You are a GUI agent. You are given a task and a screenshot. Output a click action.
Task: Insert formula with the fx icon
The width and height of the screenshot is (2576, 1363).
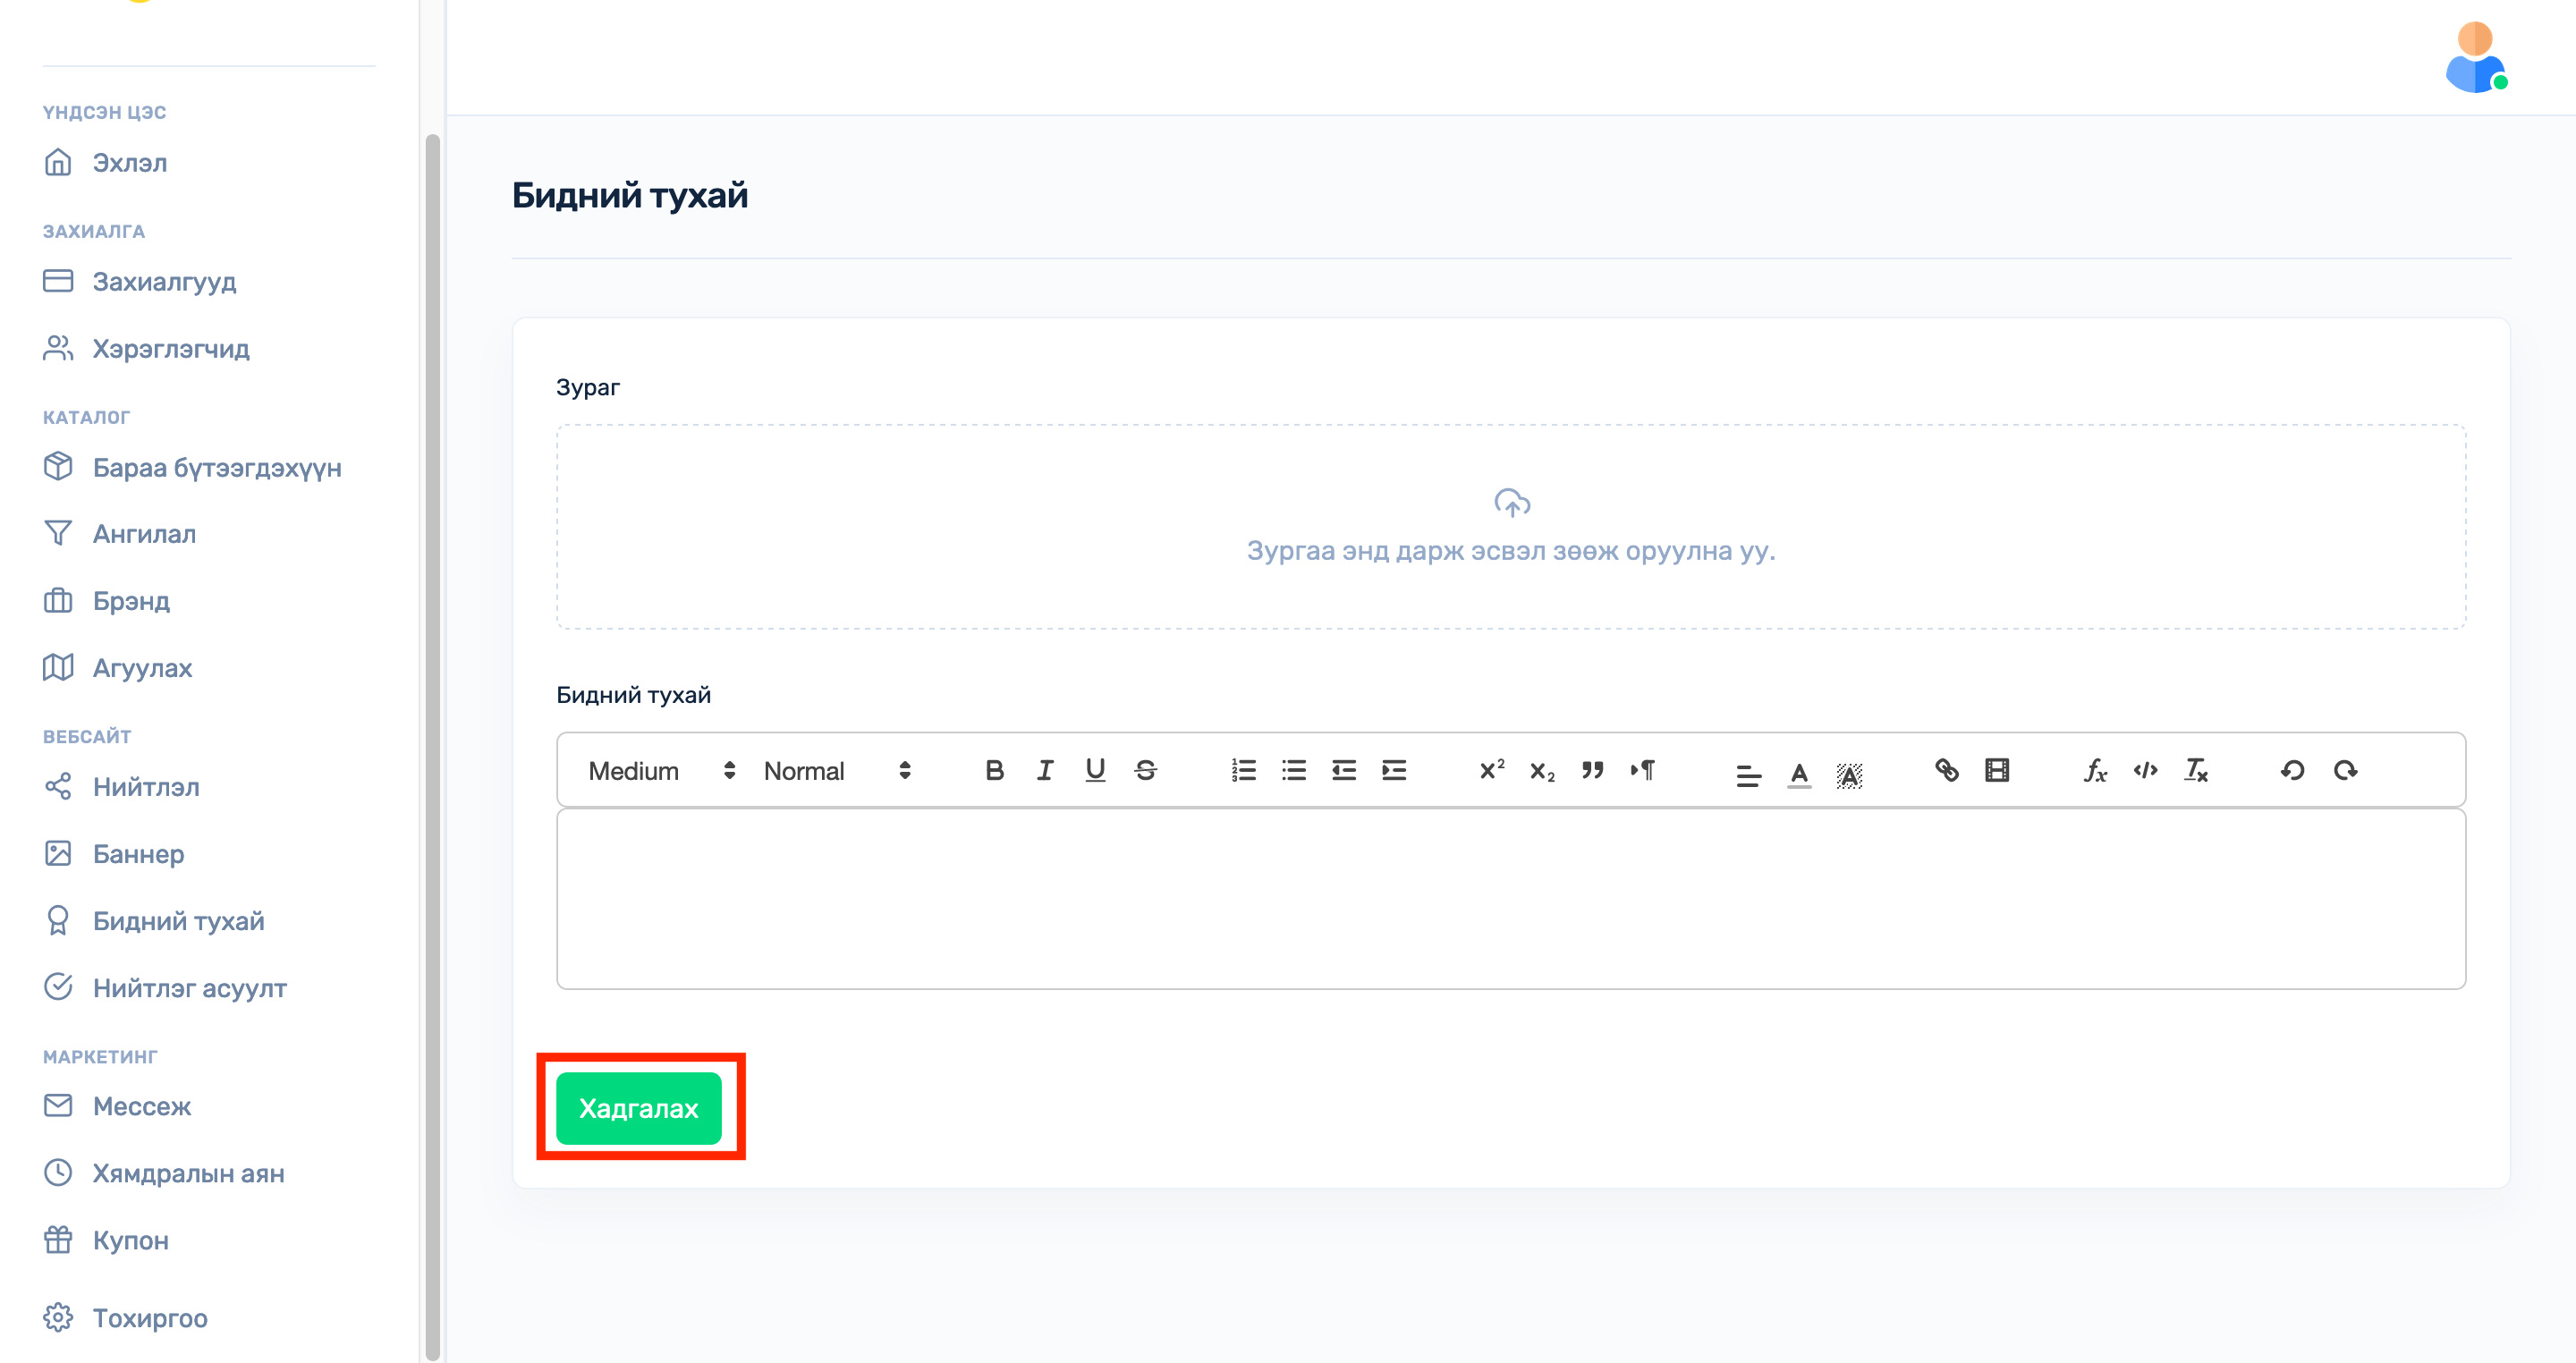click(x=2095, y=770)
